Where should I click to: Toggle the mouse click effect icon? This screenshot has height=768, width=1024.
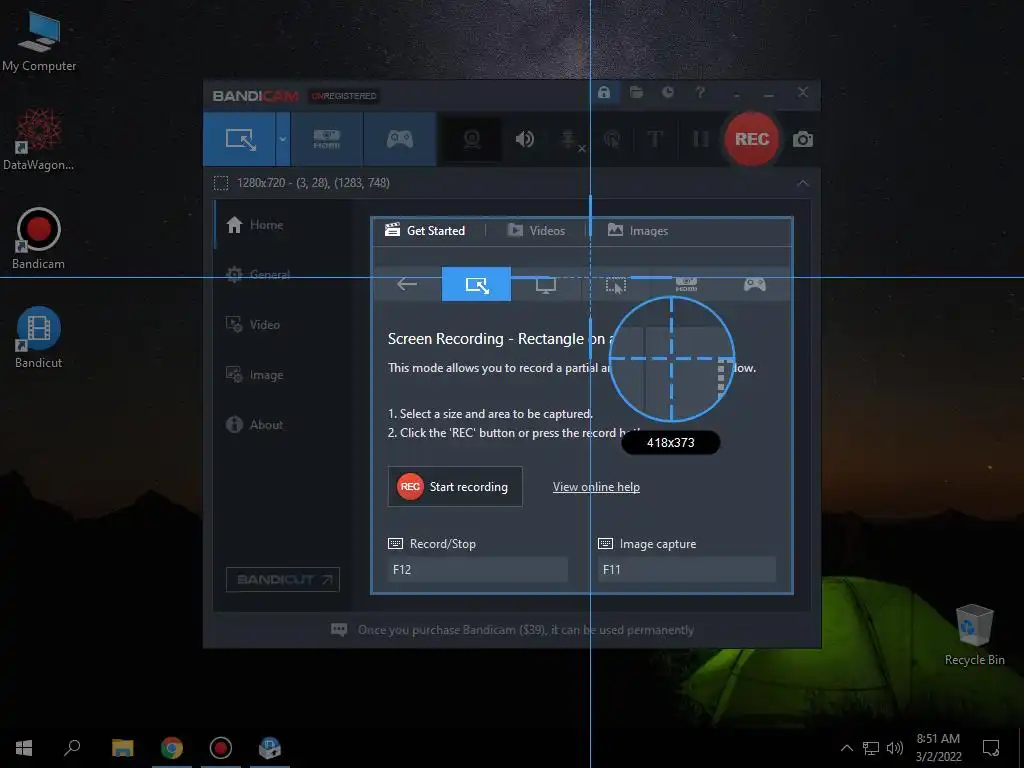[612, 139]
